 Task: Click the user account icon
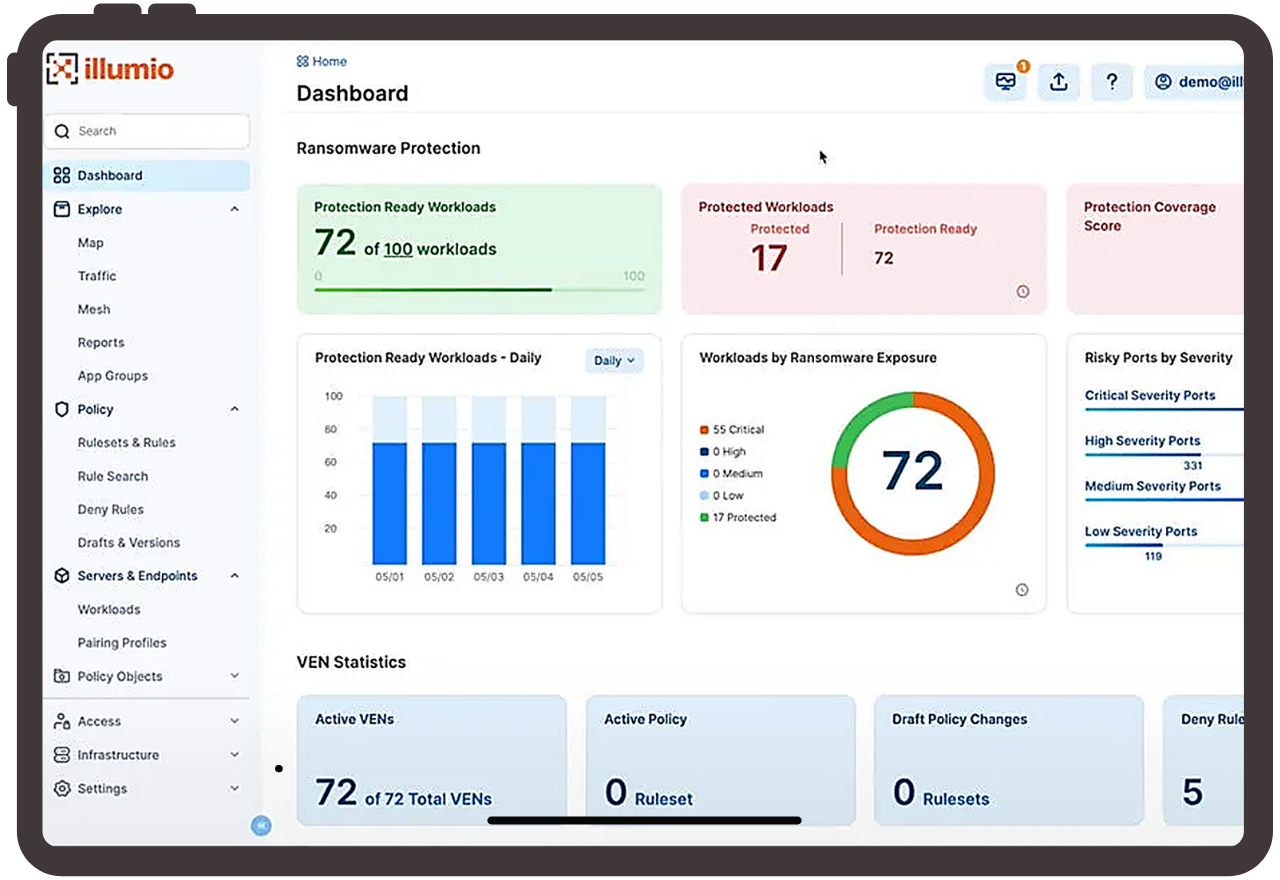click(x=1163, y=83)
